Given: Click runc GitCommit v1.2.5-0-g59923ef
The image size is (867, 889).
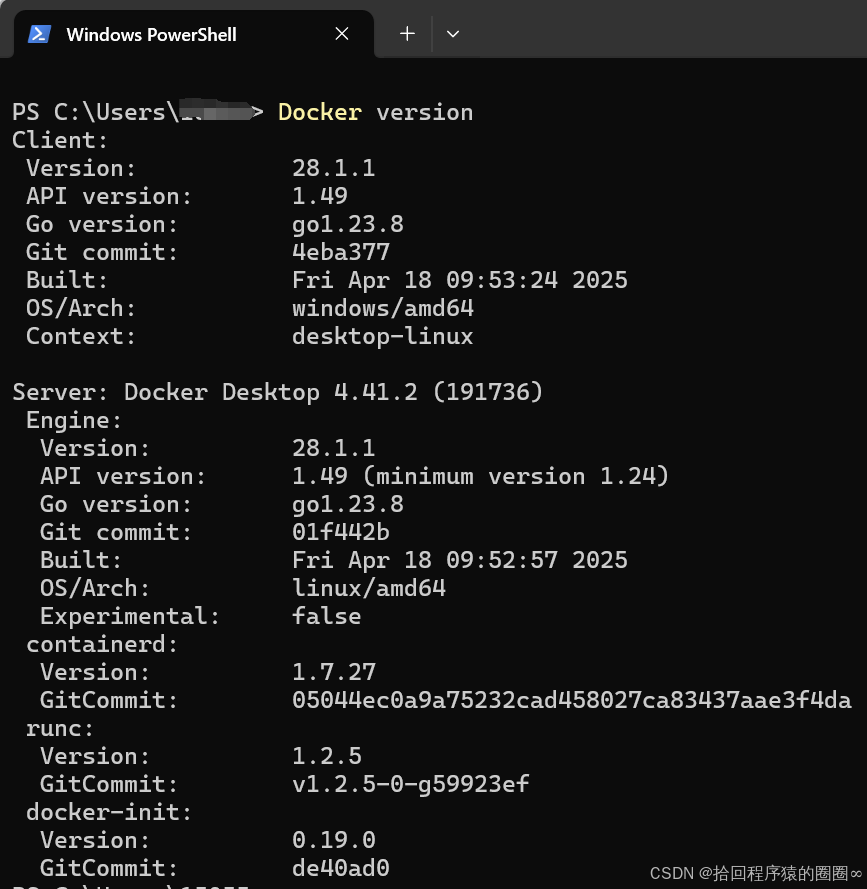Looking at the screenshot, I should tap(411, 784).
